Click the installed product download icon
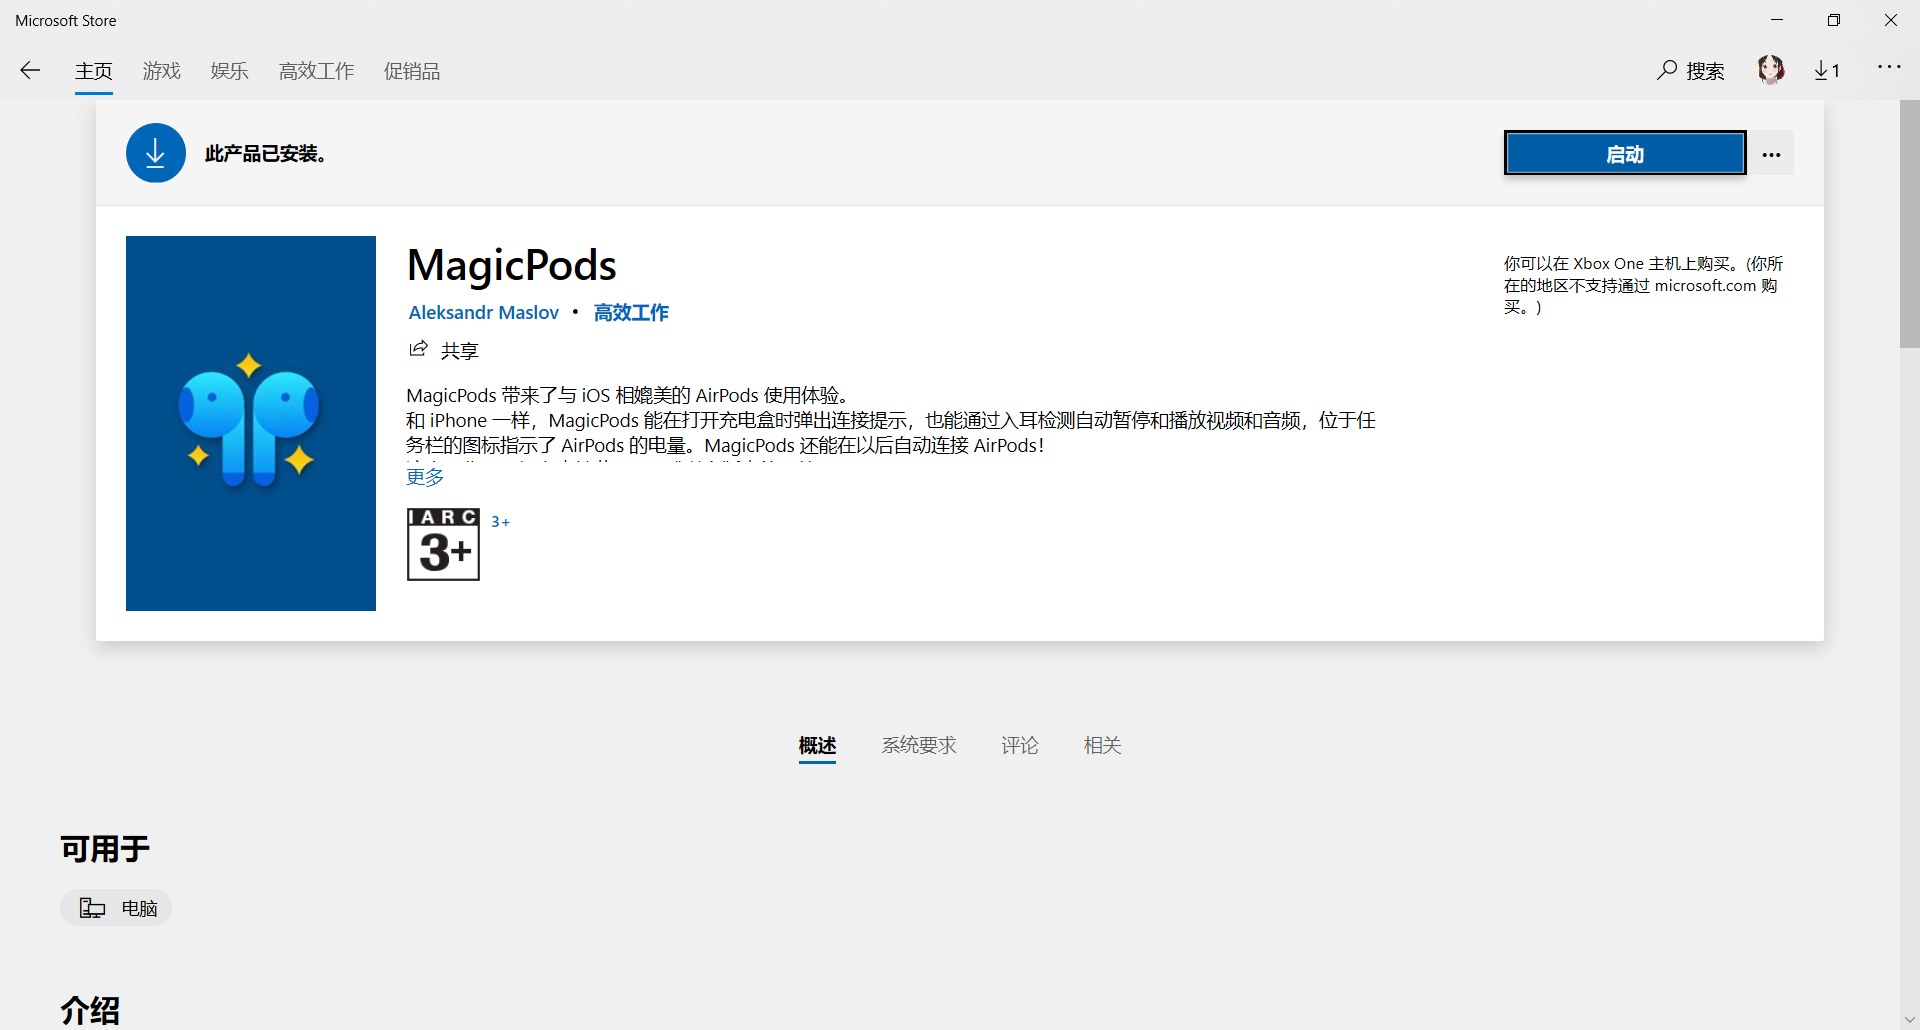Image resolution: width=1920 pixels, height=1030 pixels. coord(155,152)
